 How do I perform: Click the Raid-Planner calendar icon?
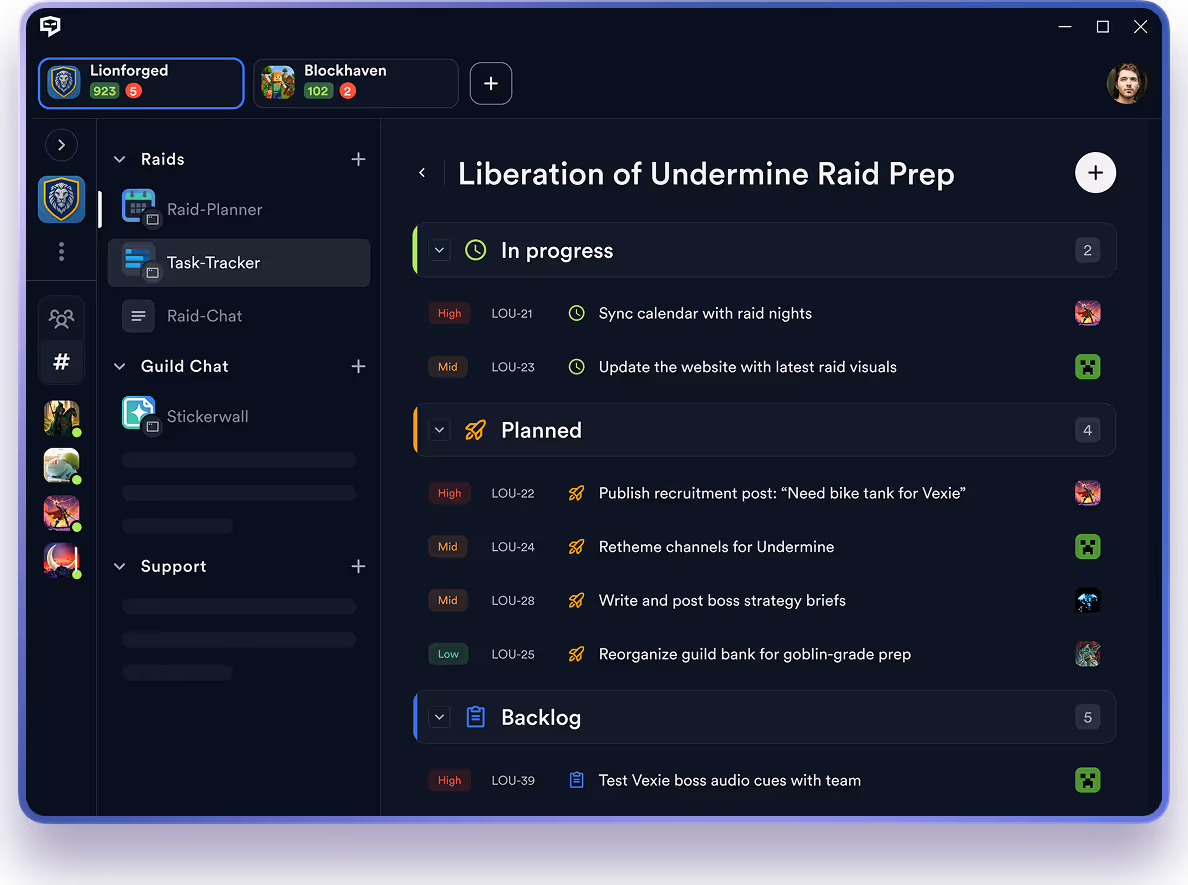[139, 206]
